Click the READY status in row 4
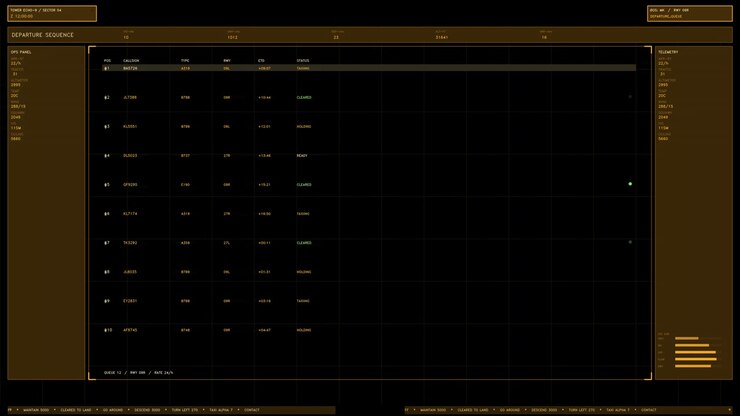740x416 pixels. [302, 156]
